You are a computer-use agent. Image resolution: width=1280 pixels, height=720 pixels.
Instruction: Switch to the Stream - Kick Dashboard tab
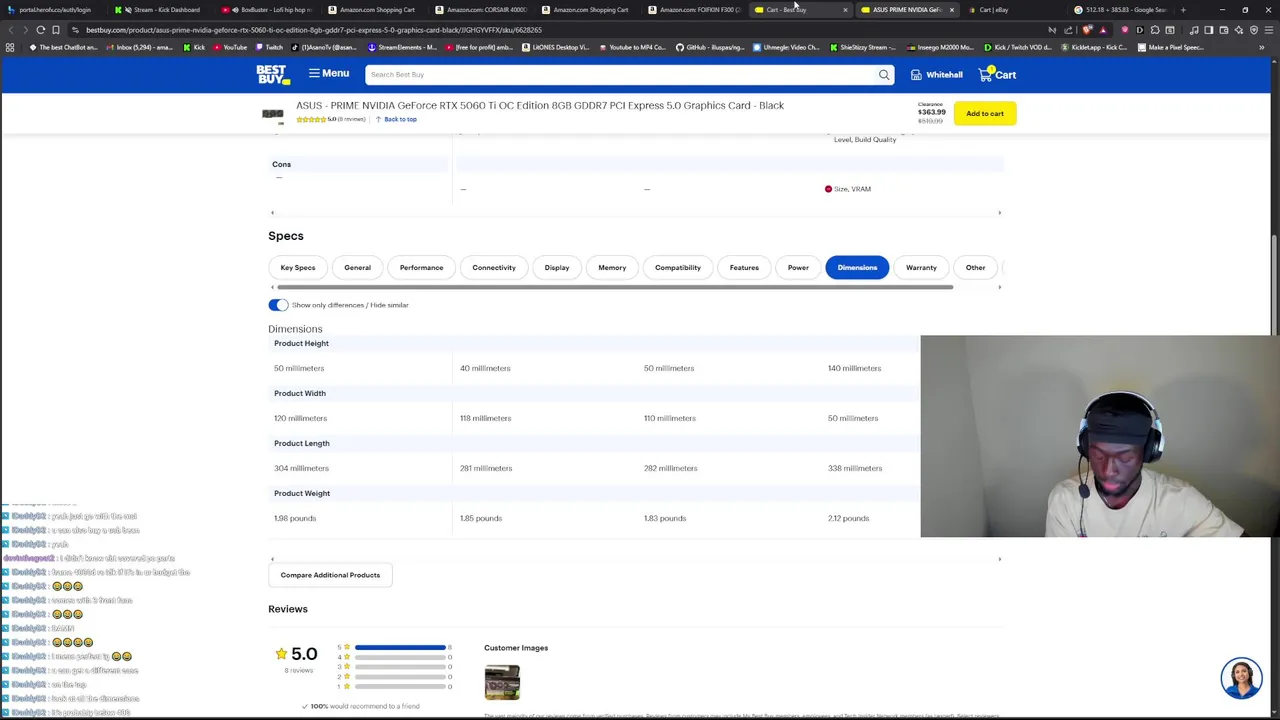161,10
